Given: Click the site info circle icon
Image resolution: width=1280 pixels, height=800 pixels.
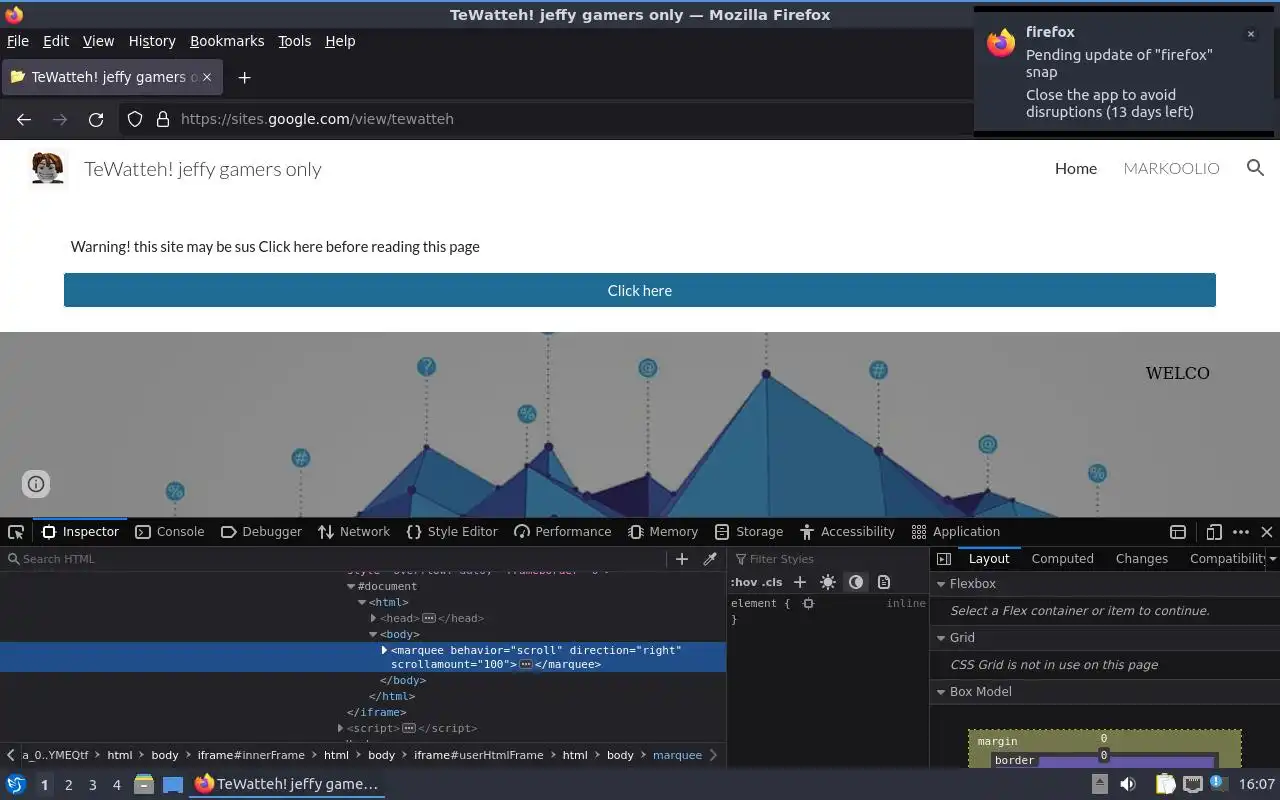Looking at the screenshot, I should tap(36, 484).
